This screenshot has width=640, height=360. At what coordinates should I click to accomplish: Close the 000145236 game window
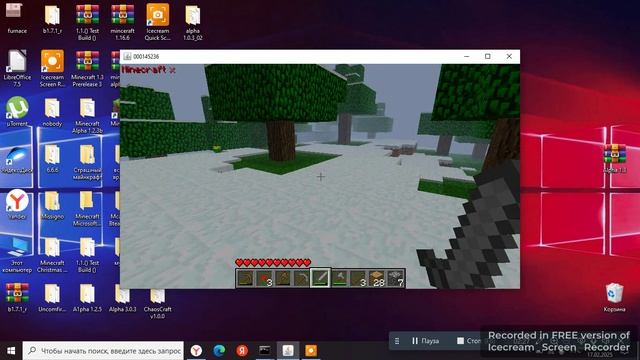(x=509, y=56)
